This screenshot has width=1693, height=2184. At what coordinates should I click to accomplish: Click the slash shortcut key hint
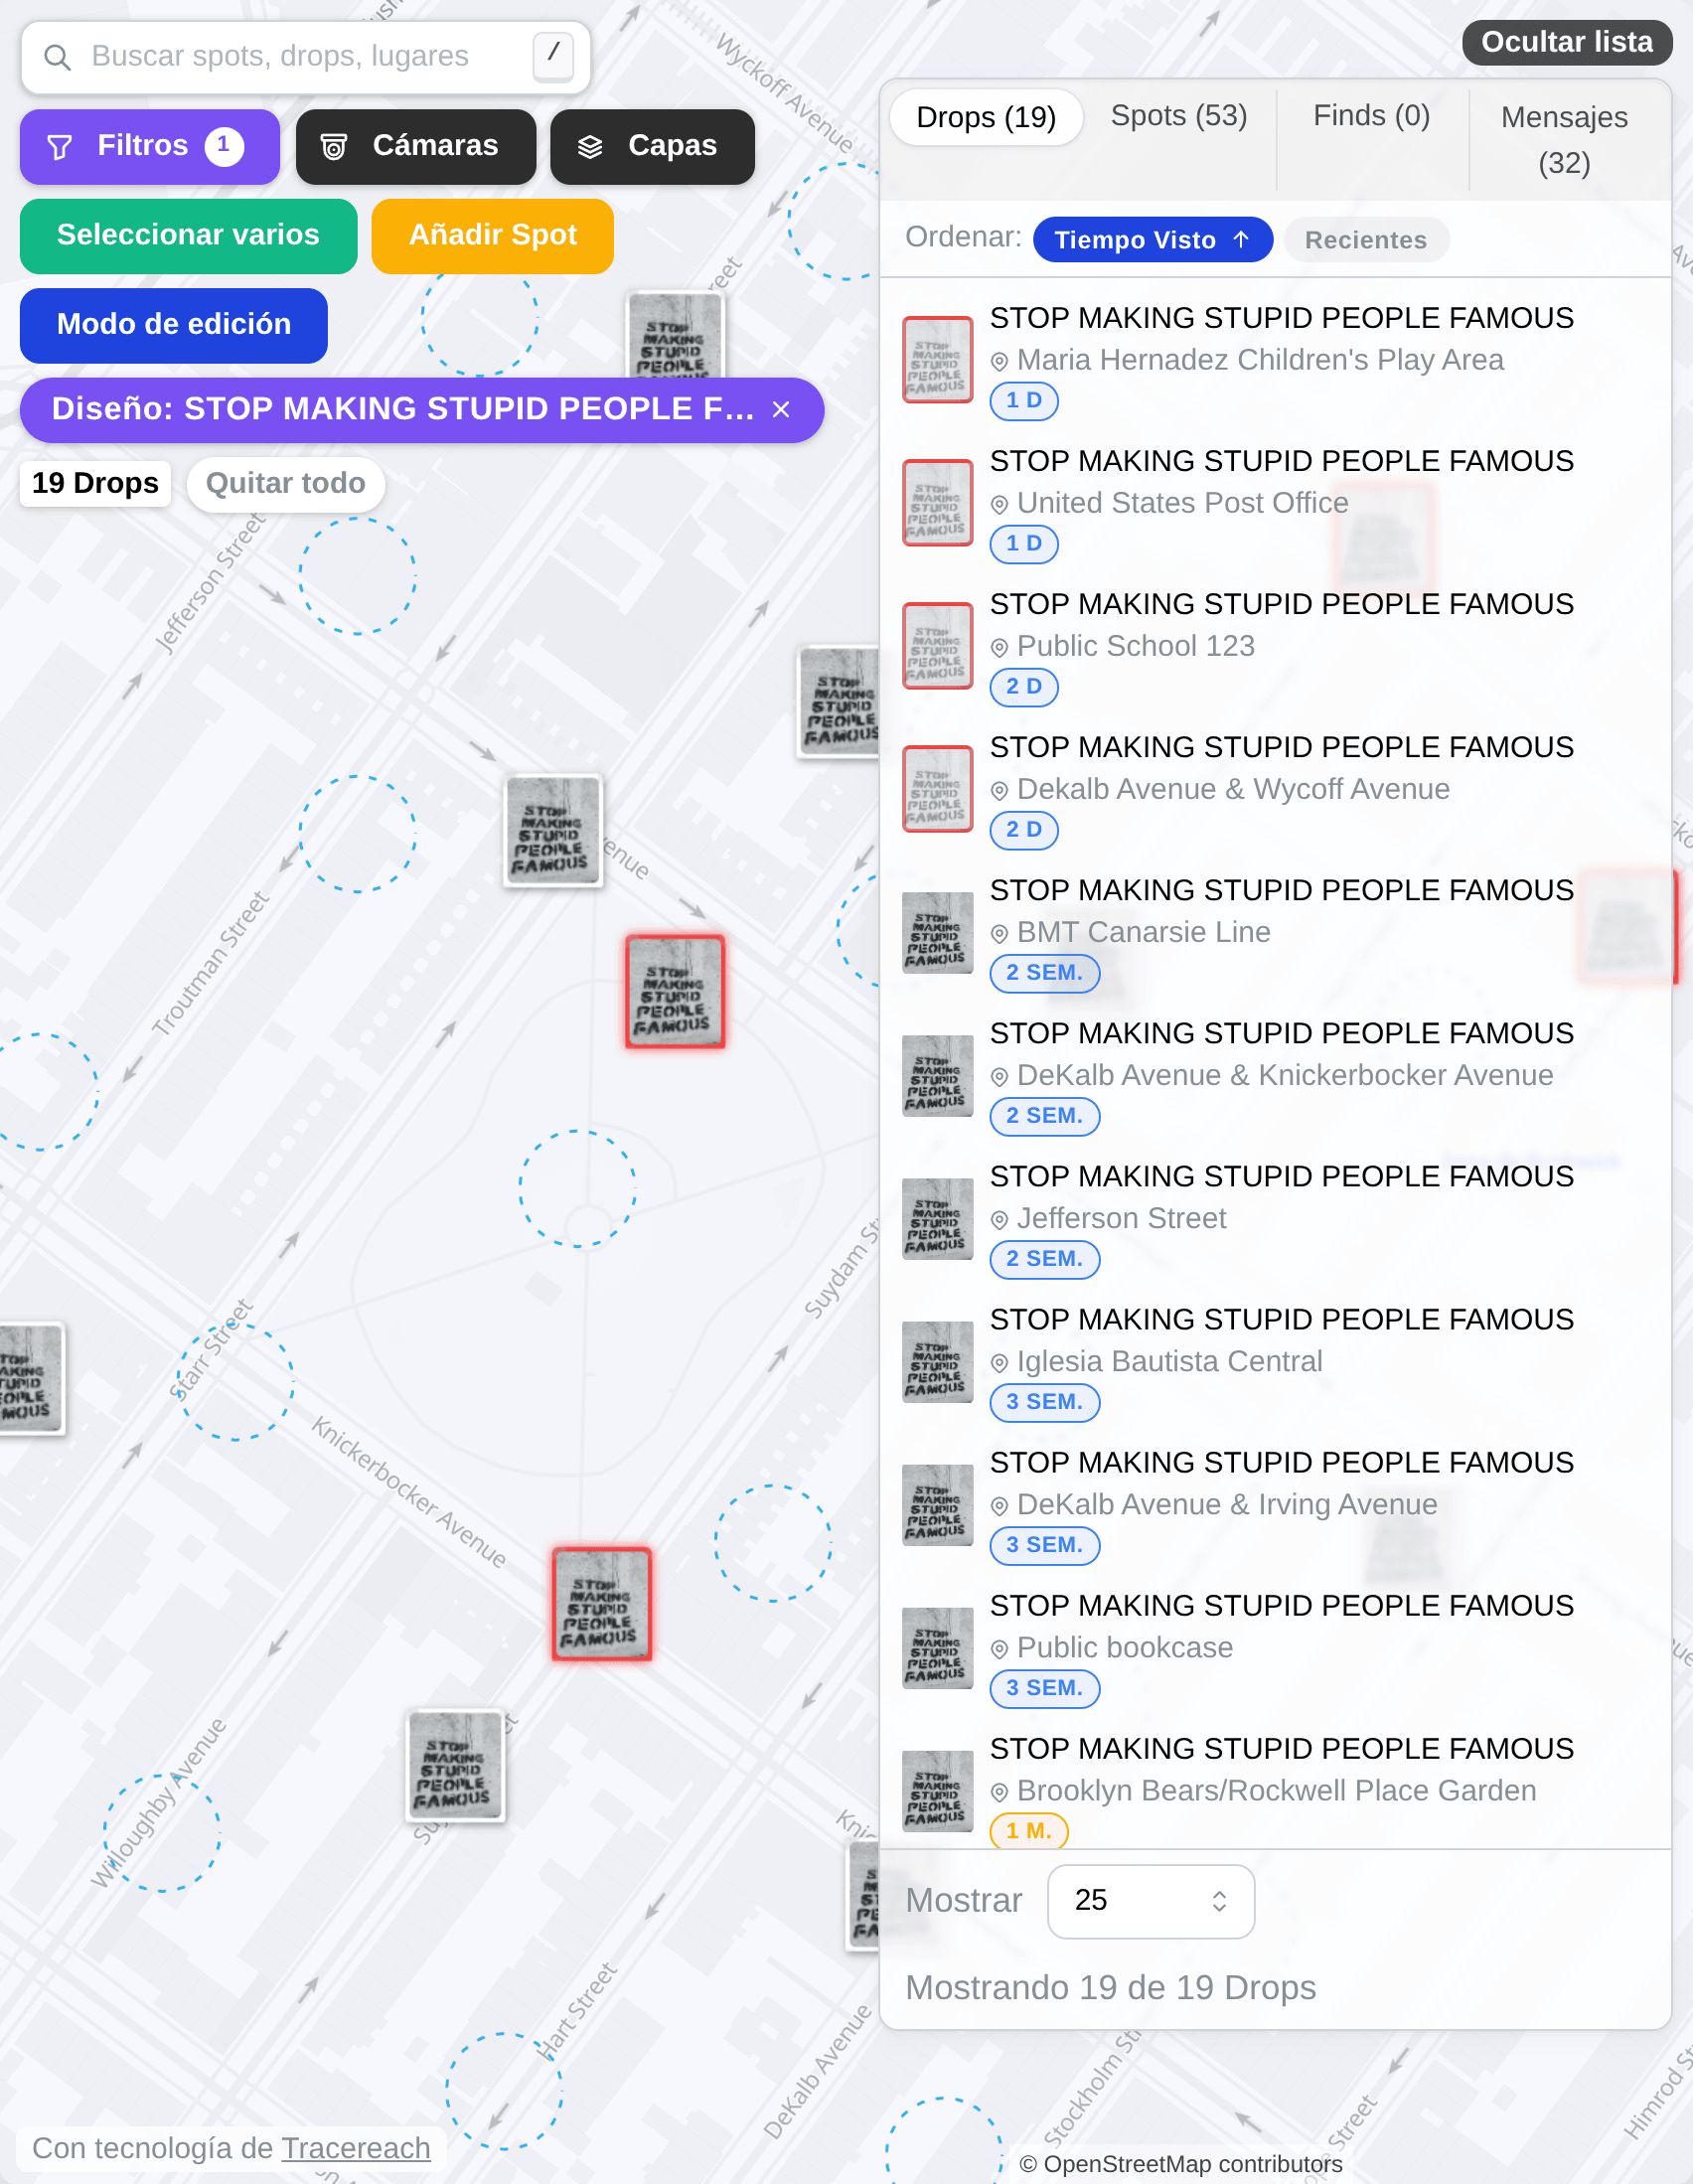click(x=553, y=56)
